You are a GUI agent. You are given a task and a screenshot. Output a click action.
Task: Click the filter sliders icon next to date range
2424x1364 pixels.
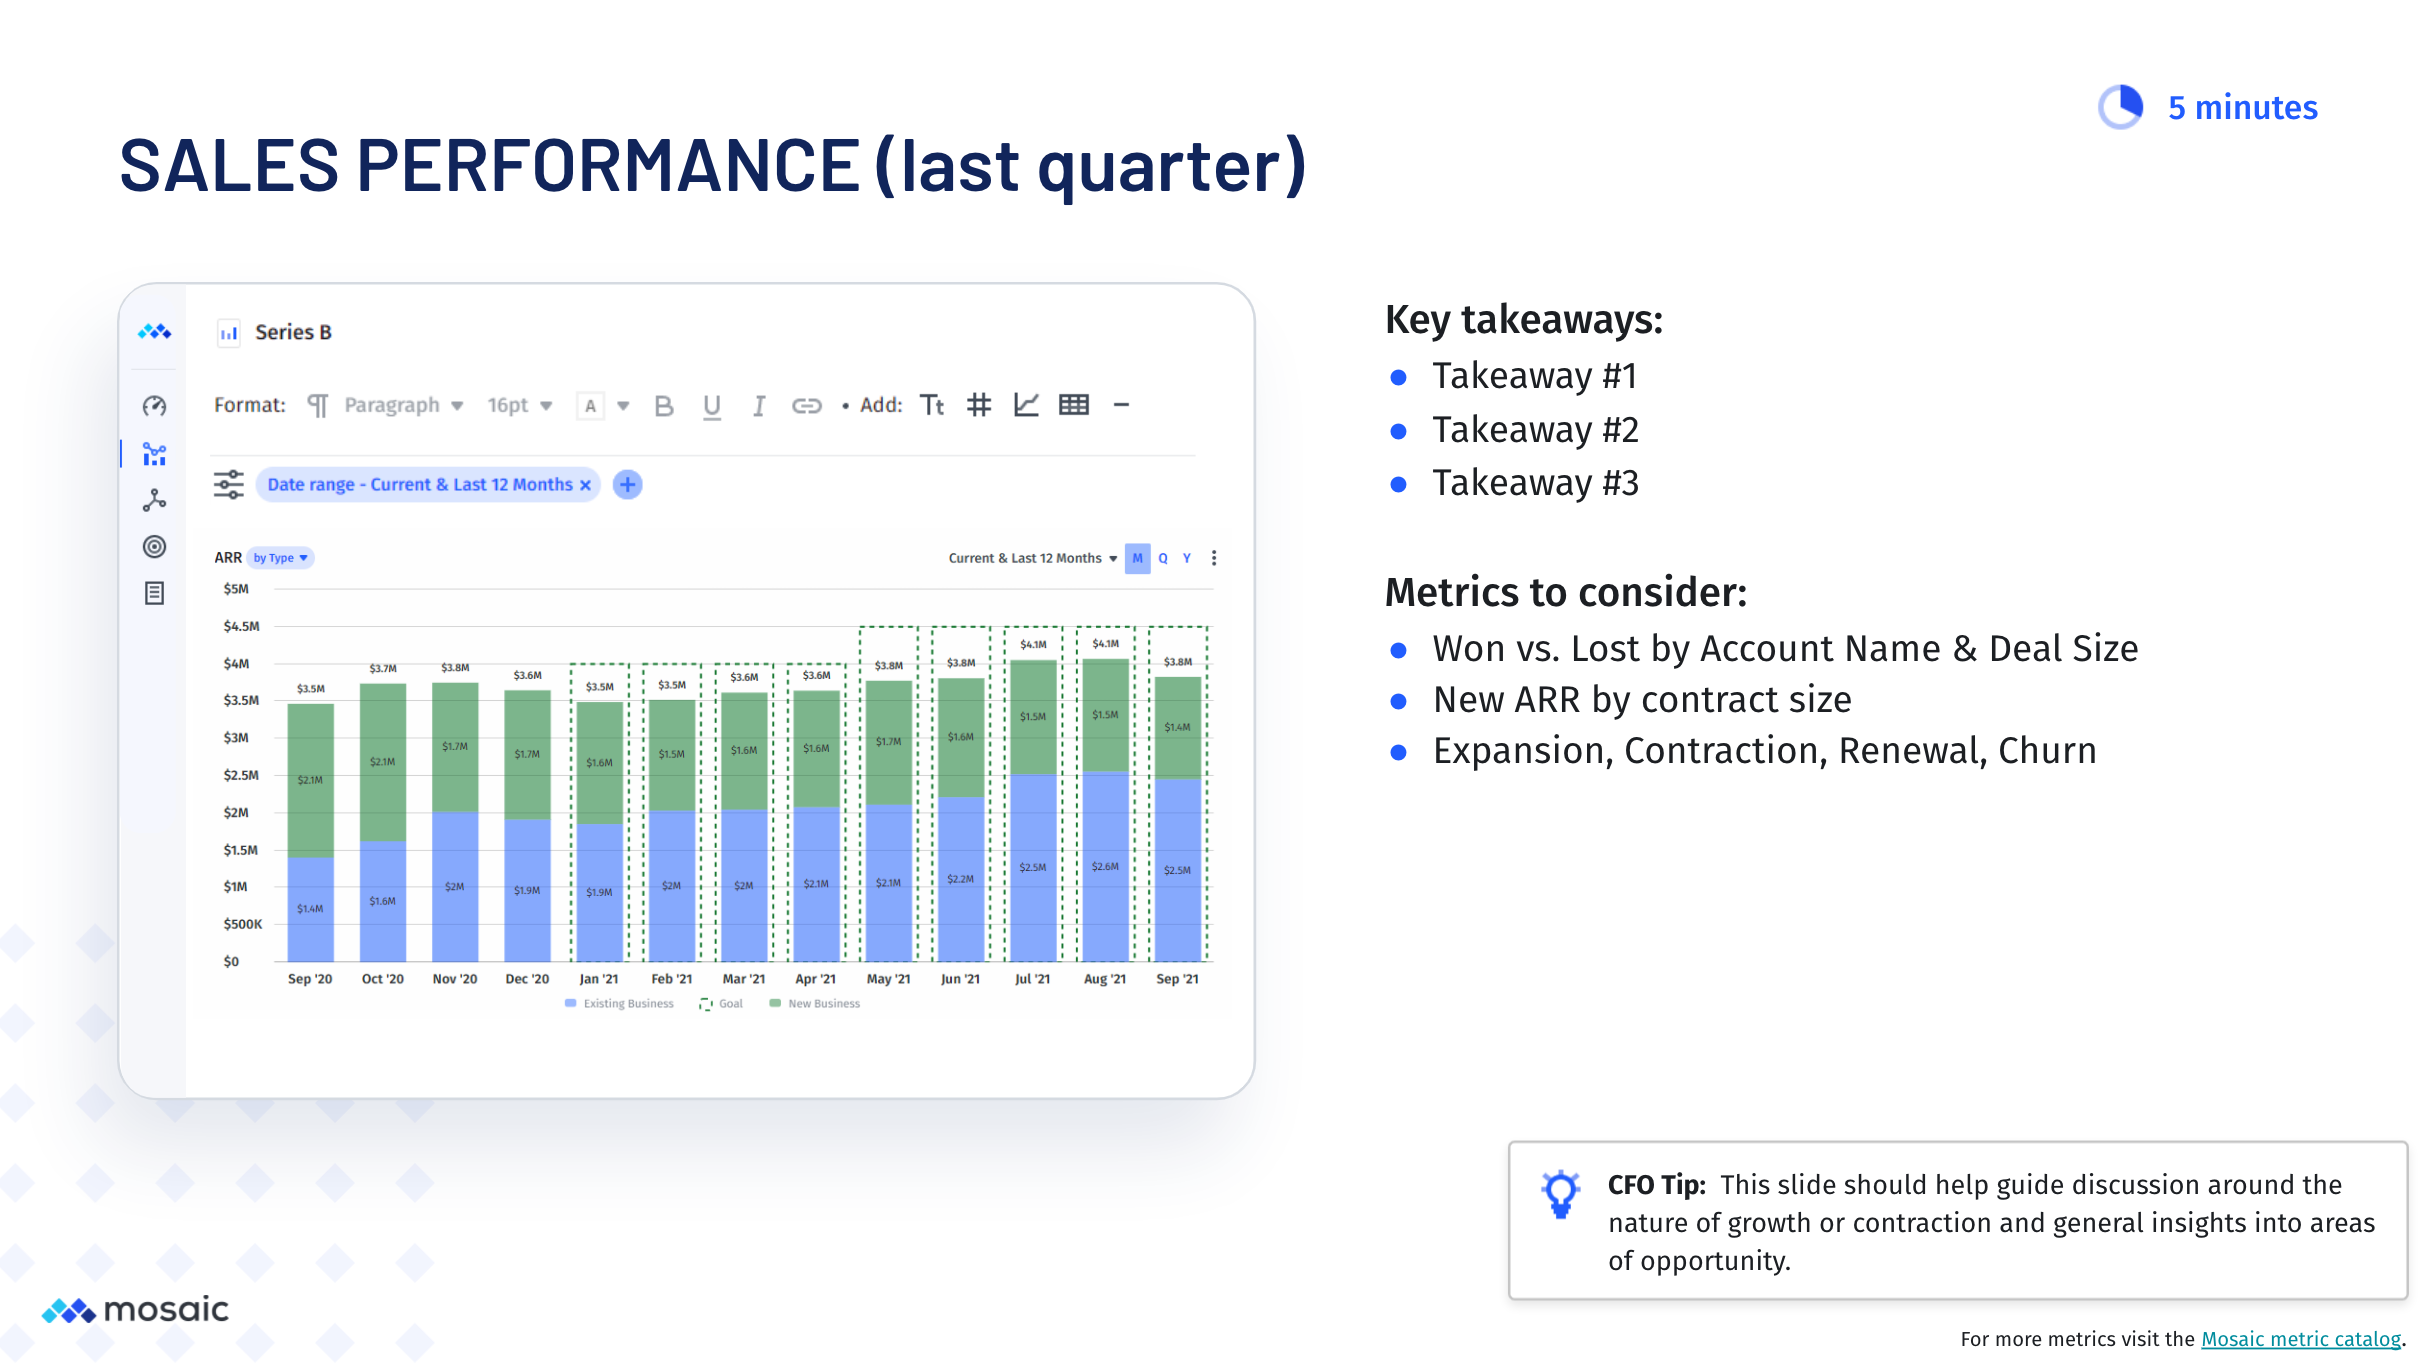[228, 484]
